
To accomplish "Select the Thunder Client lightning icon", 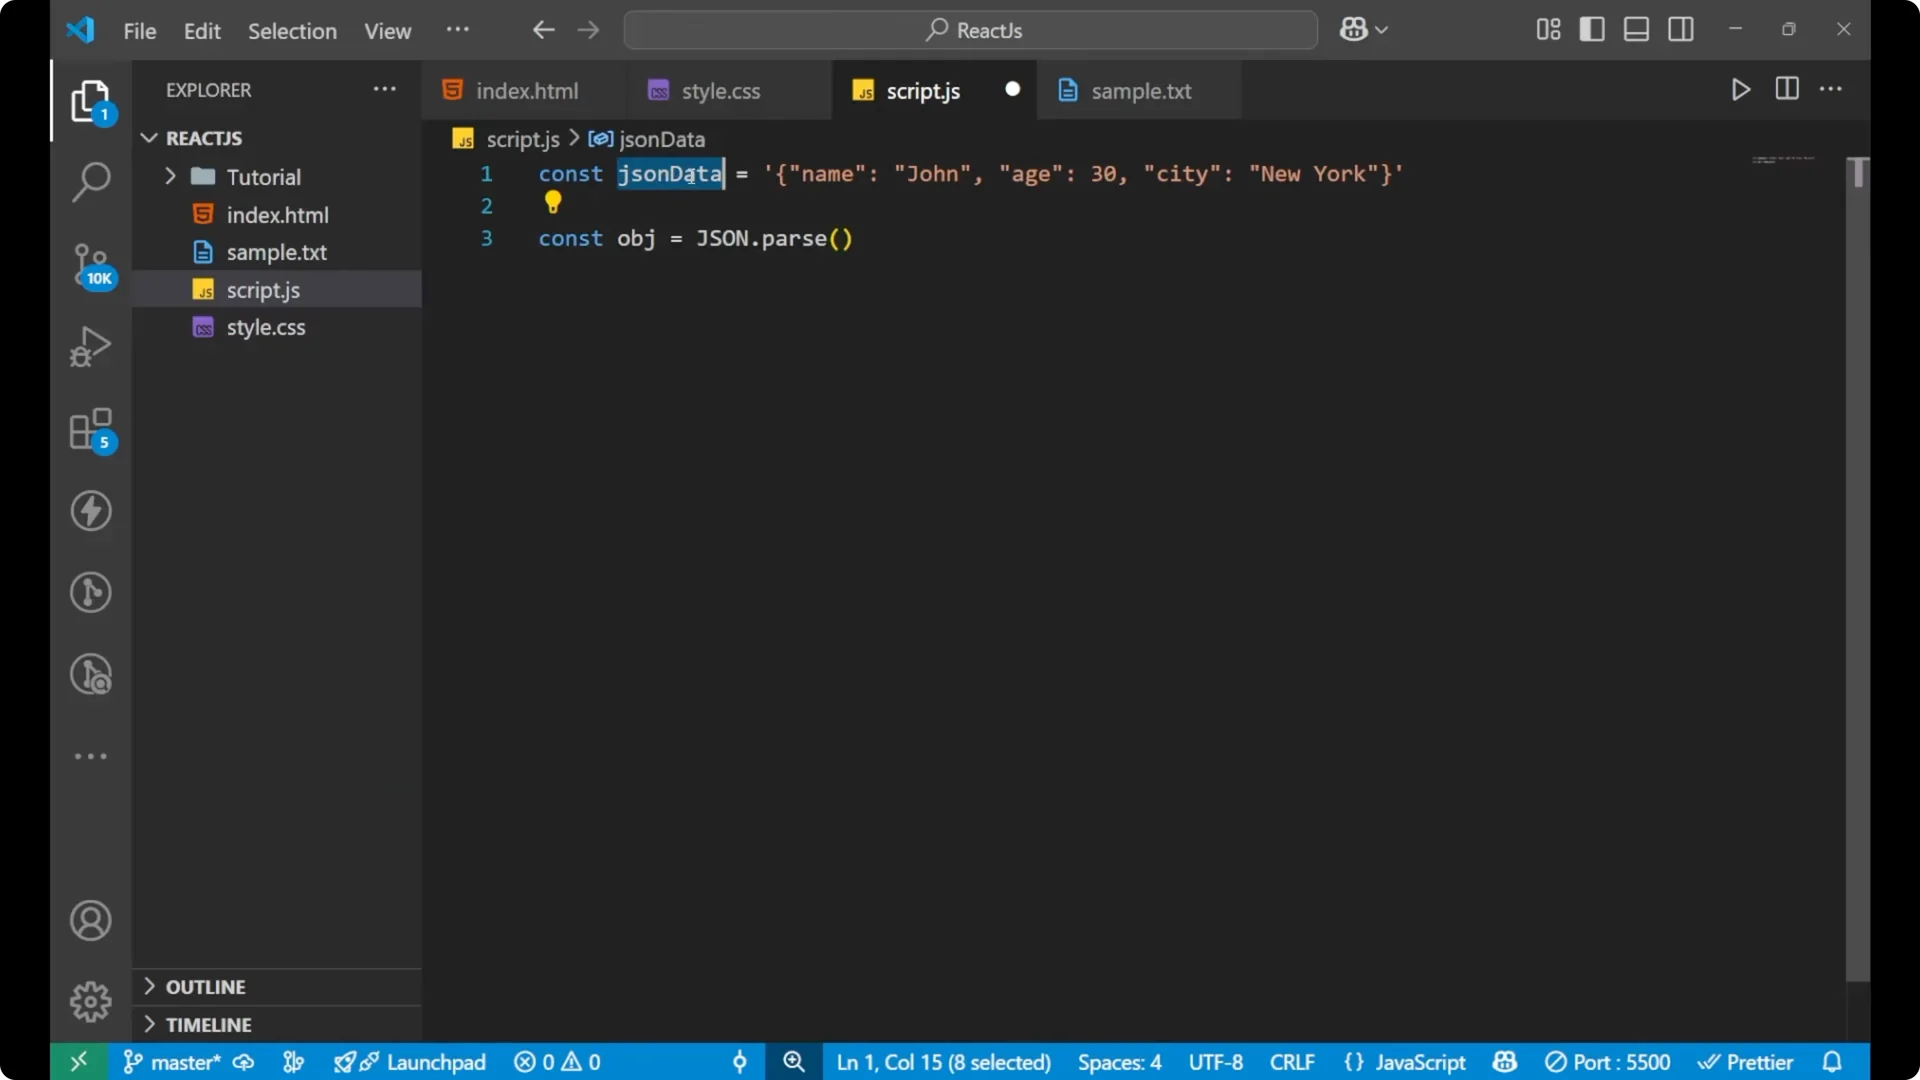I will point(90,511).
